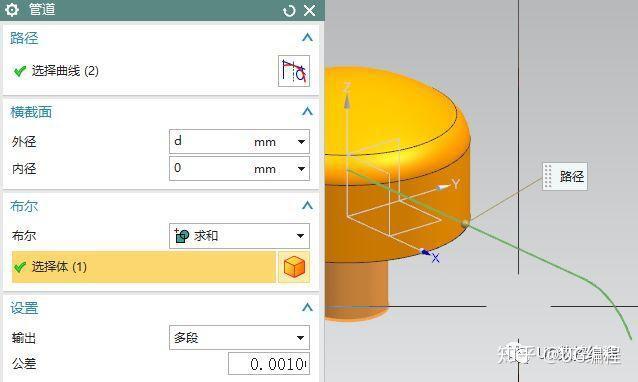
Task: Click the 内径 label
Action: coord(24,169)
